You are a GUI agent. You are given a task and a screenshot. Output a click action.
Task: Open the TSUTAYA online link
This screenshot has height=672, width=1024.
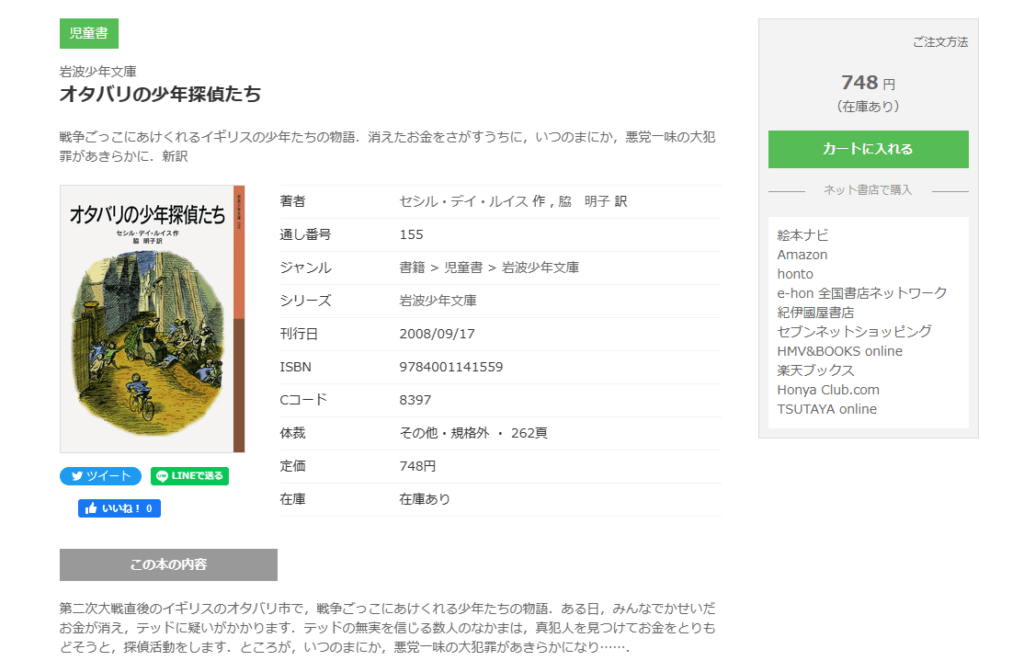[826, 409]
